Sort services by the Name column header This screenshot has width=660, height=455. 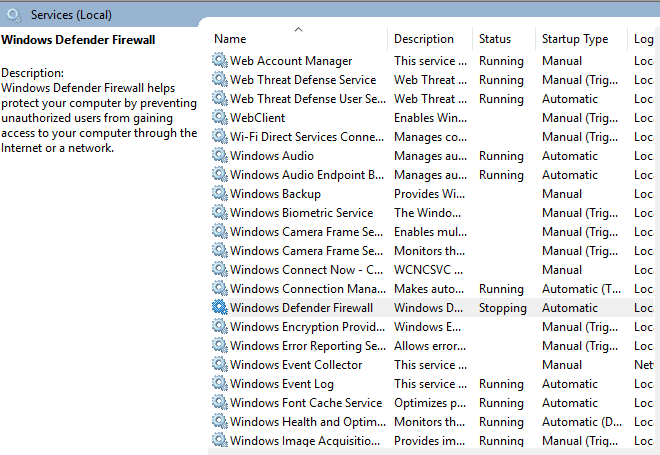[298, 39]
